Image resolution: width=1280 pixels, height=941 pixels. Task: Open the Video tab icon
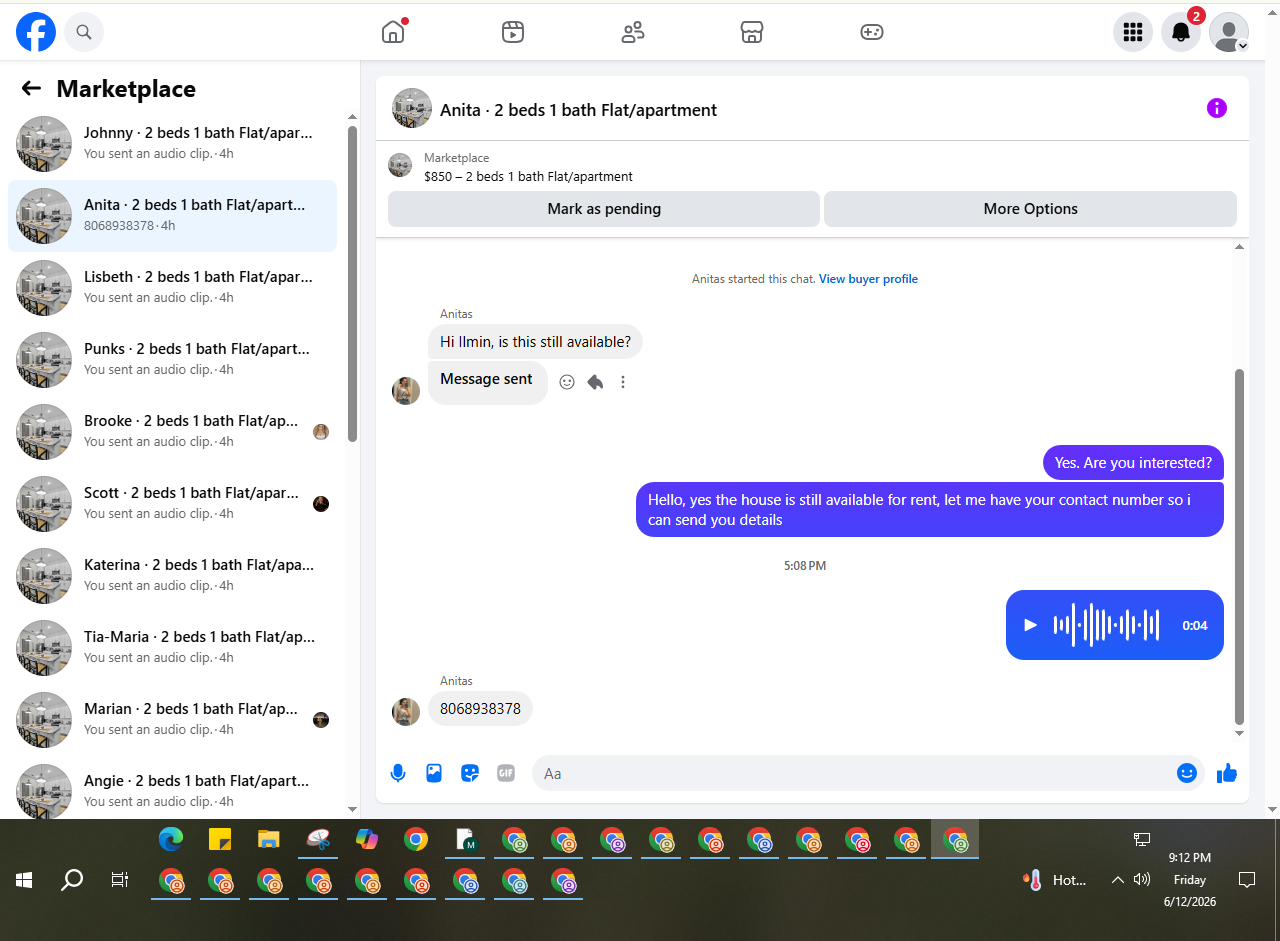click(513, 32)
